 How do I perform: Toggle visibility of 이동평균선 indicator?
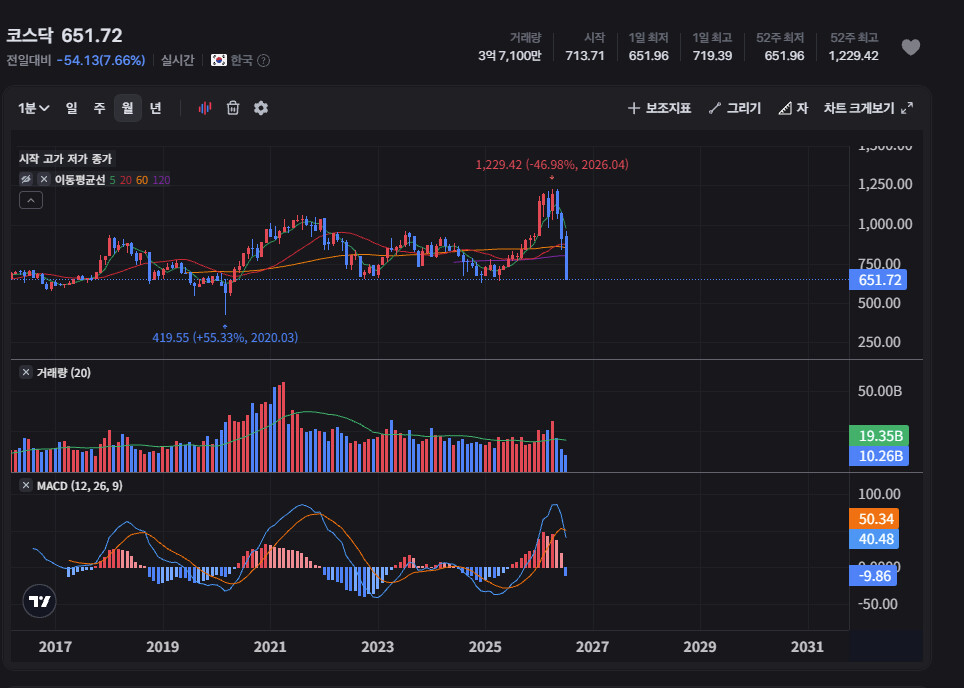(x=26, y=180)
